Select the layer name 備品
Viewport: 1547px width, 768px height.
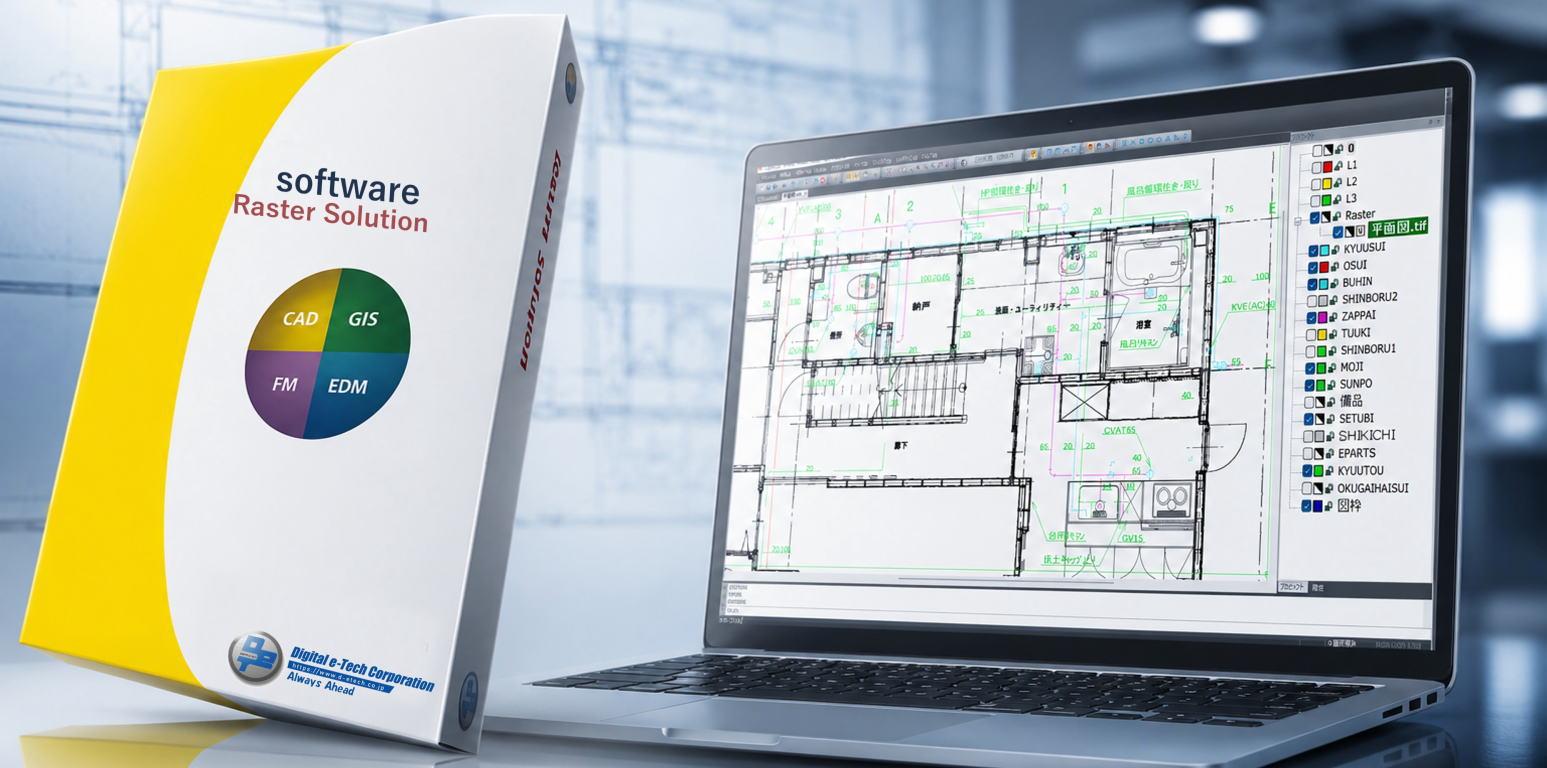click(x=1351, y=401)
